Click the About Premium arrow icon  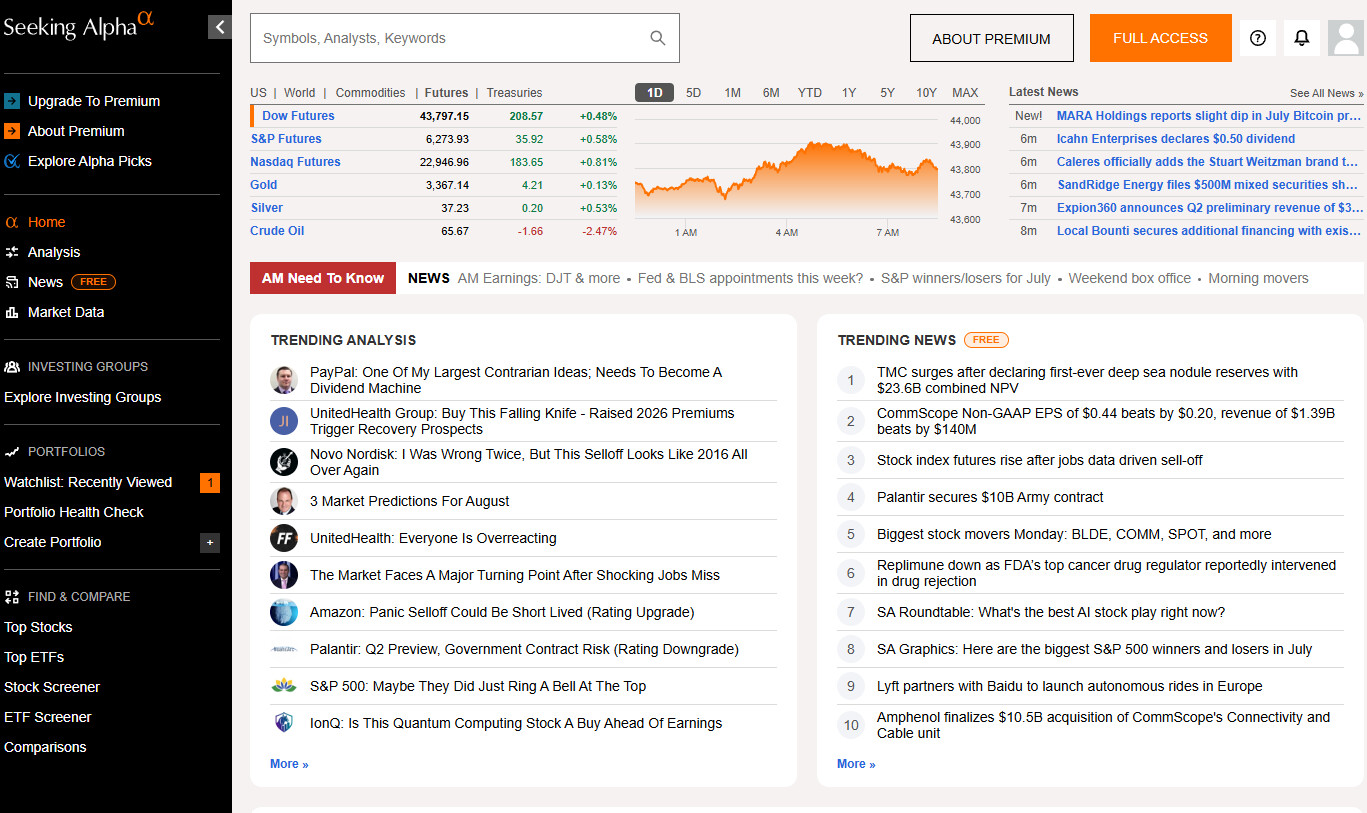12,131
